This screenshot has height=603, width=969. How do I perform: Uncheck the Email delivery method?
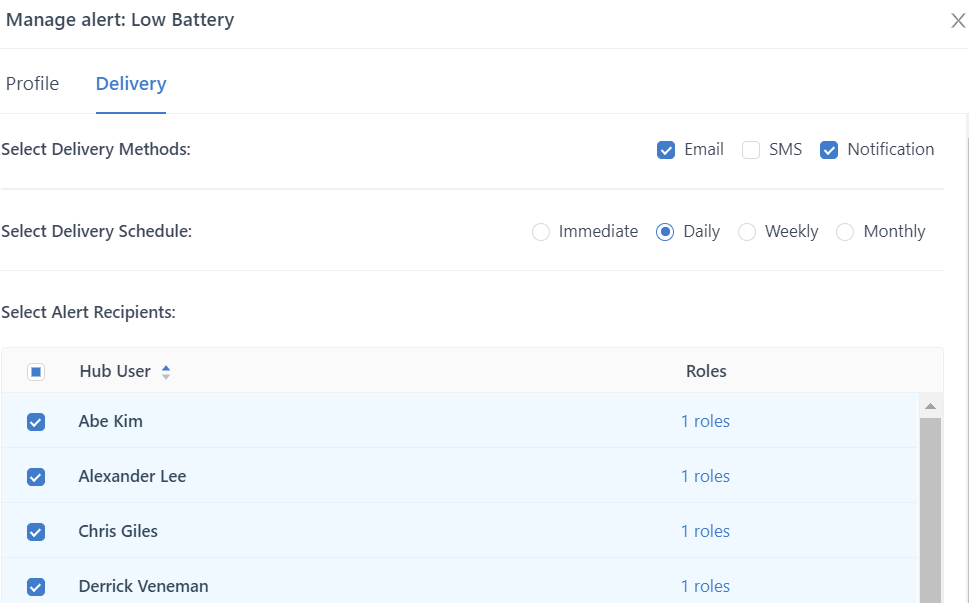tap(666, 150)
